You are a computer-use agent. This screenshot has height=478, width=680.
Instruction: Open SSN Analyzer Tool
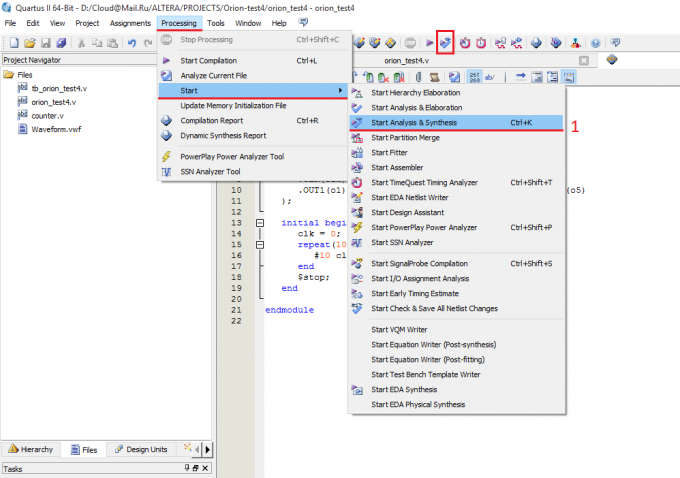[x=254, y=171]
